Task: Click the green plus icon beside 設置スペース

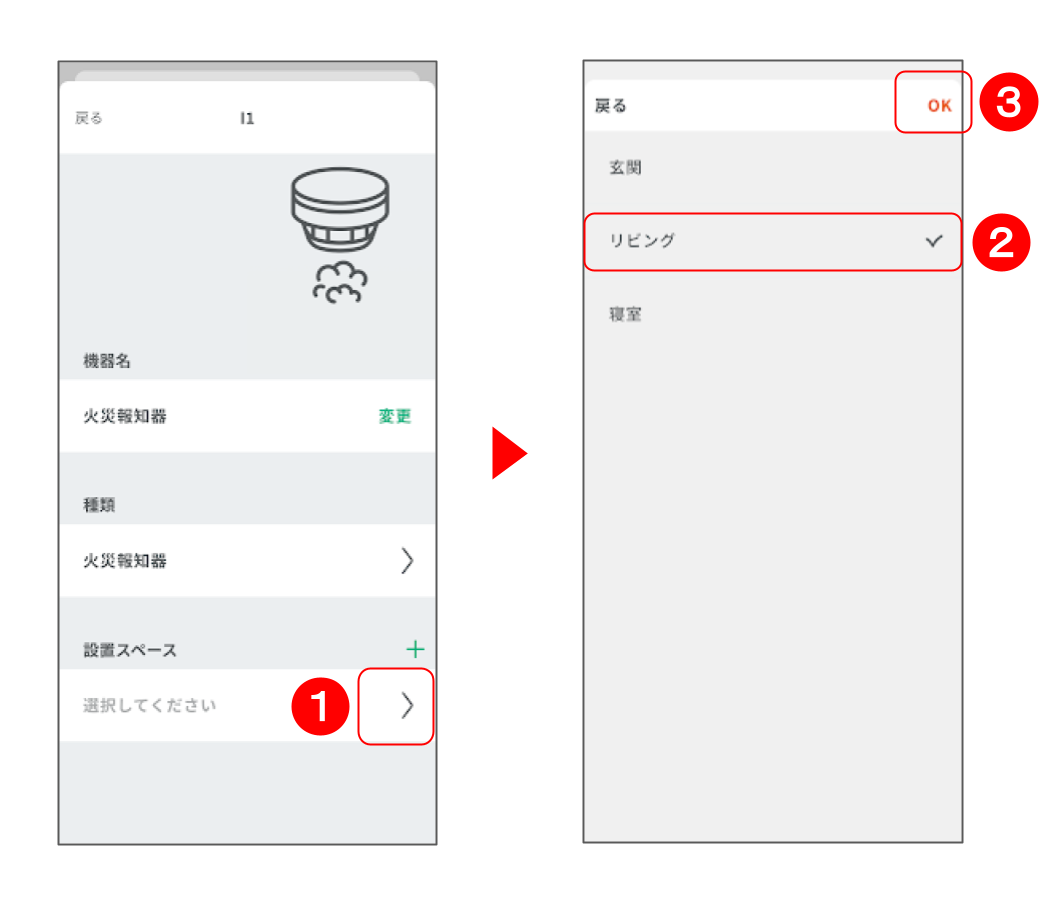Action: click(415, 649)
